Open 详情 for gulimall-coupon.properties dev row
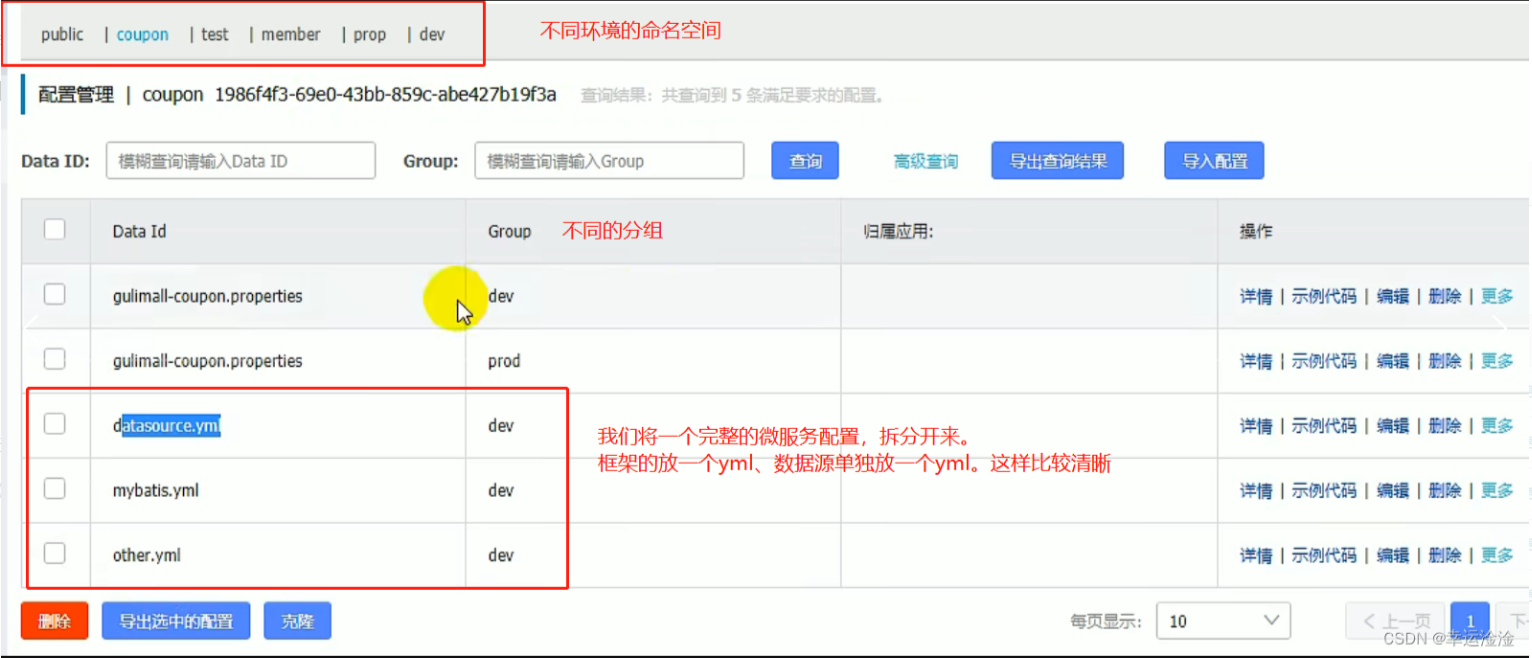The image size is (1532, 658). 1256,296
